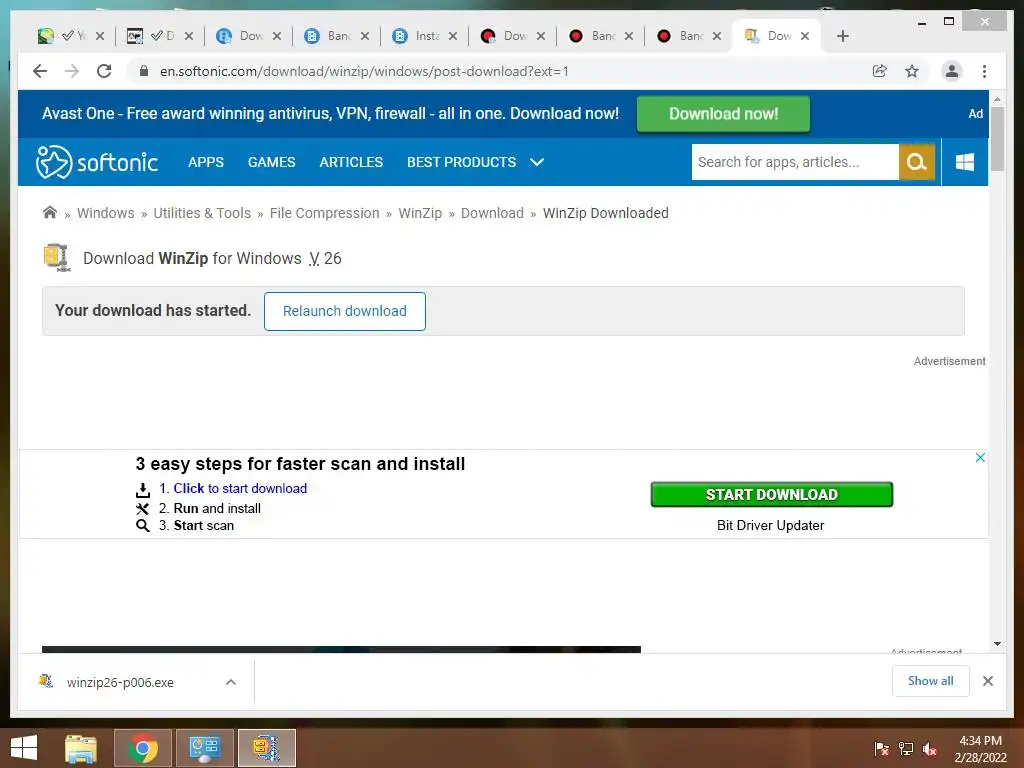Image resolution: width=1024 pixels, height=768 pixels.
Task: Bookmark this page with the star
Action: [912, 71]
